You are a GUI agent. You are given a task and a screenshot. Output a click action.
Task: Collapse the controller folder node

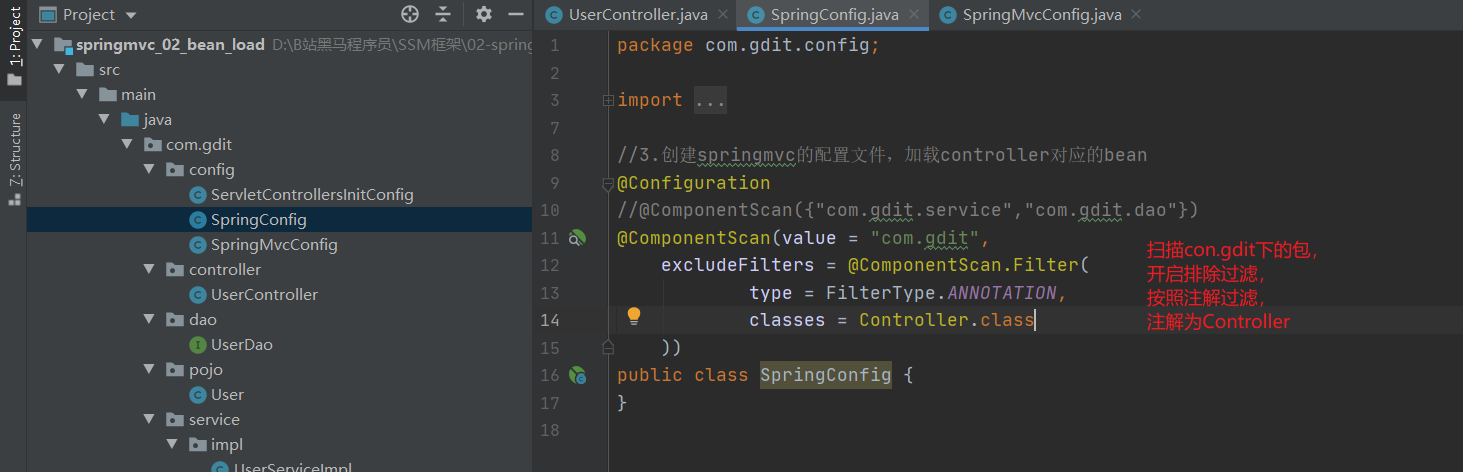click(x=149, y=269)
